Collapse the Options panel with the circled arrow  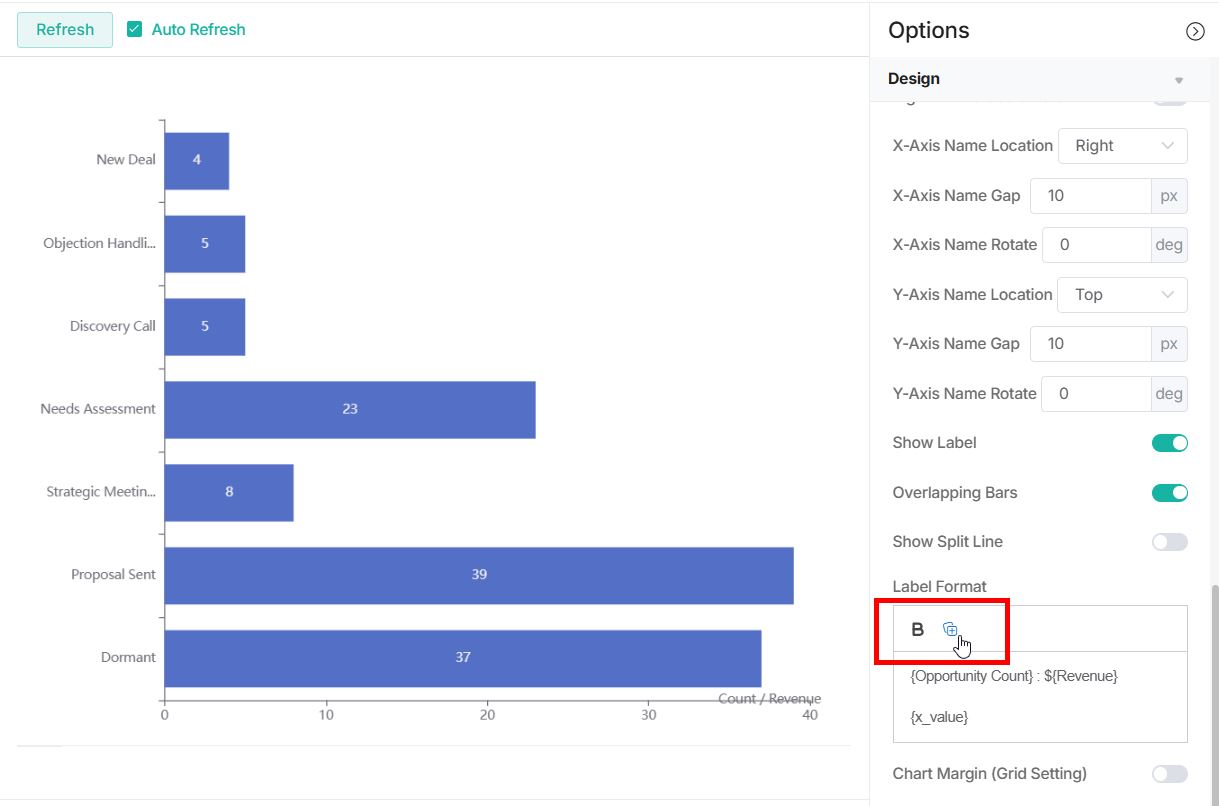pos(1195,31)
